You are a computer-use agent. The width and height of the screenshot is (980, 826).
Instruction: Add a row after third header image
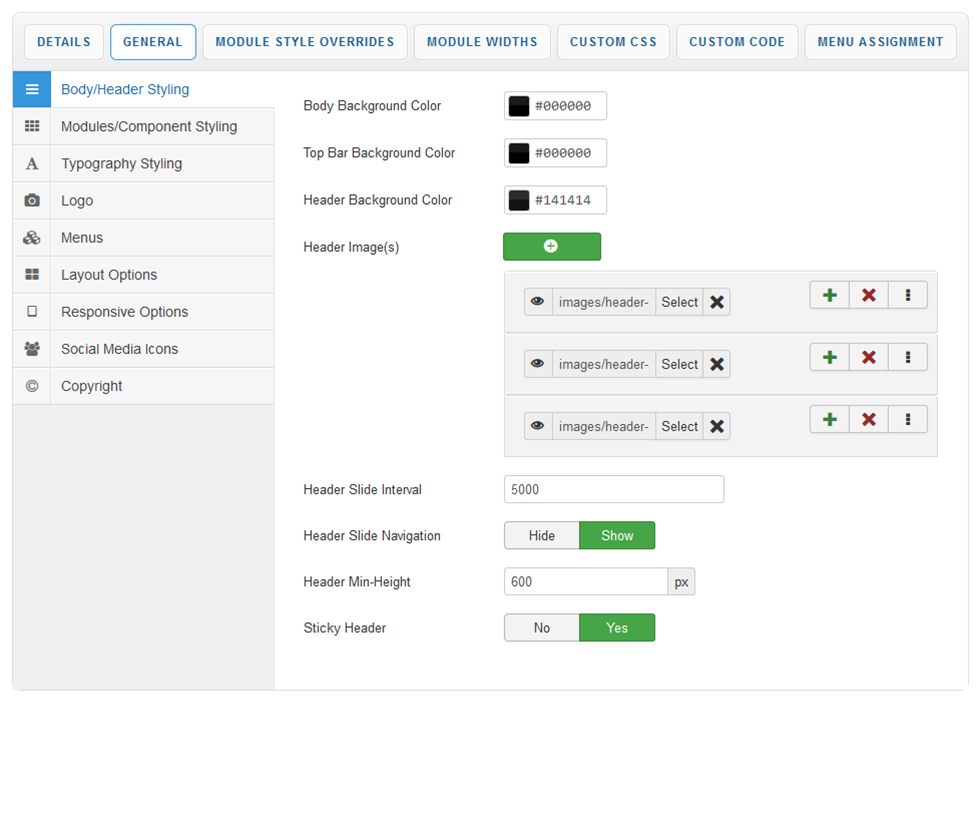click(829, 419)
